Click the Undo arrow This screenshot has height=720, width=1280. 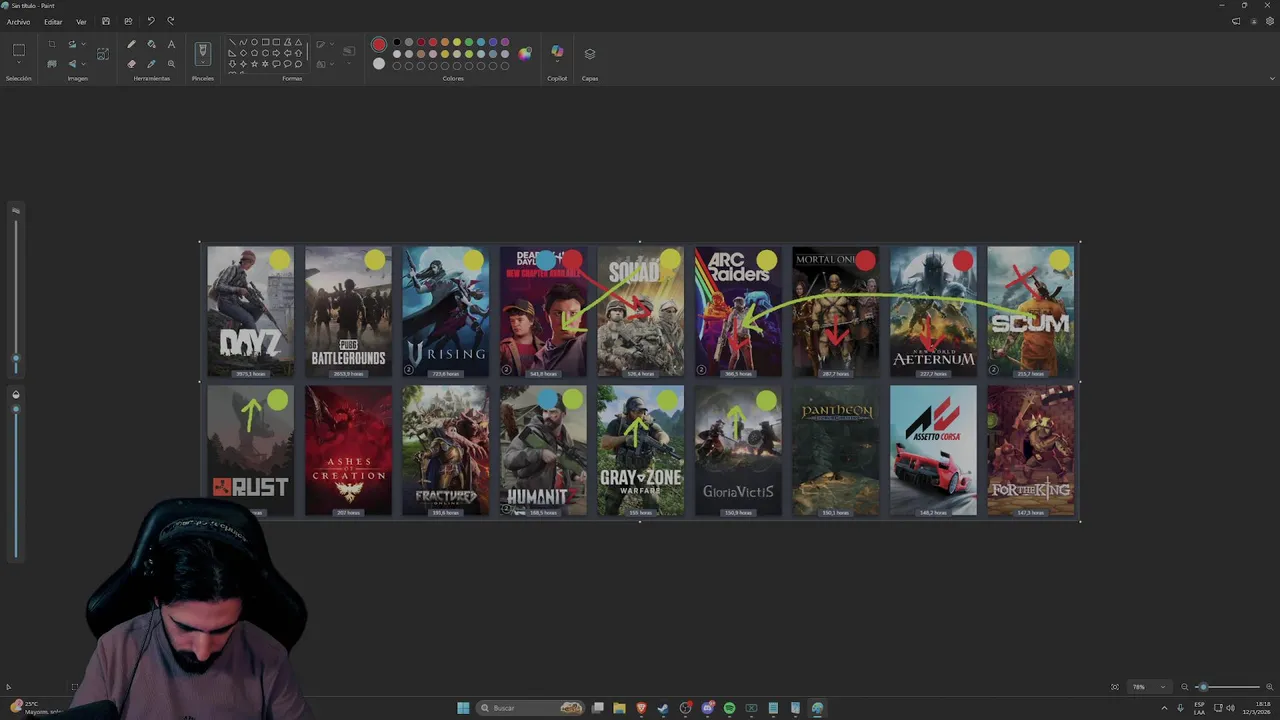[151, 21]
